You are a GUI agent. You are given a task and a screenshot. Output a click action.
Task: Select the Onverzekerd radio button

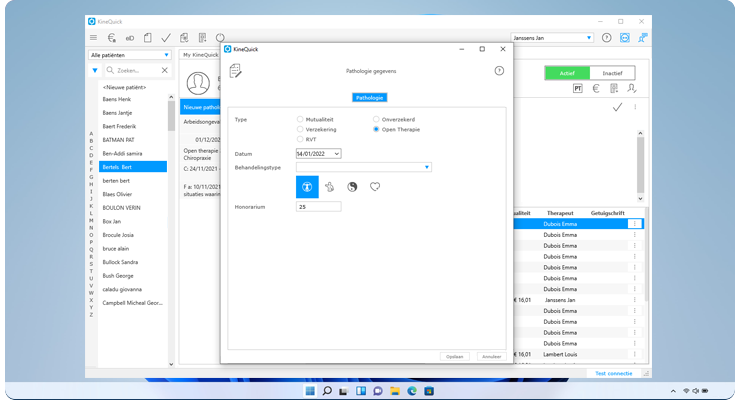(376, 119)
